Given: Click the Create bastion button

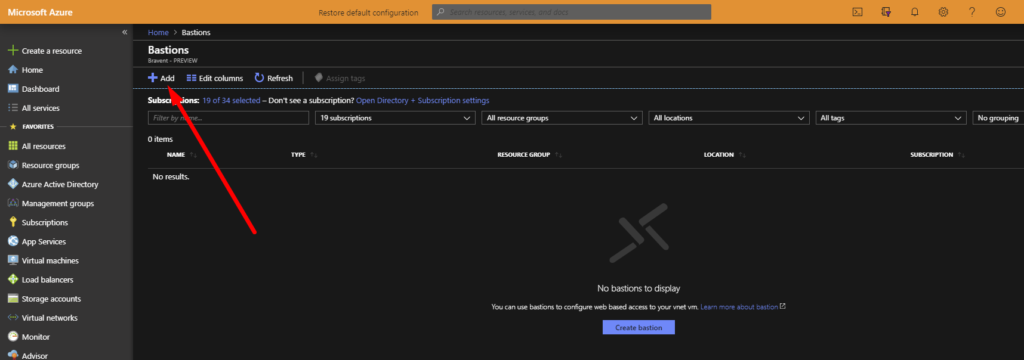Looking at the screenshot, I should [x=638, y=327].
